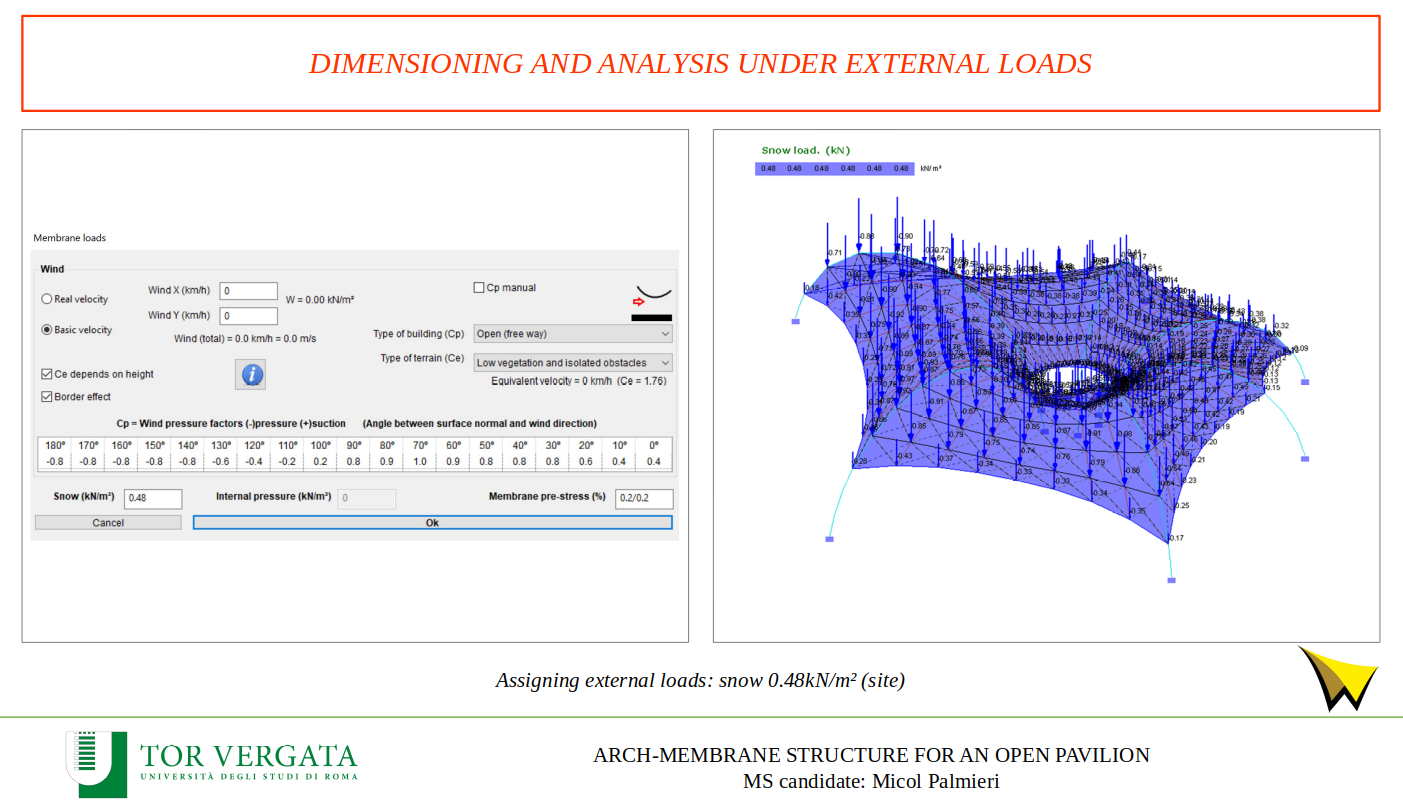Click the snow load legend color bar
This screenshot has width=1403, height=810.
point(834,169)
